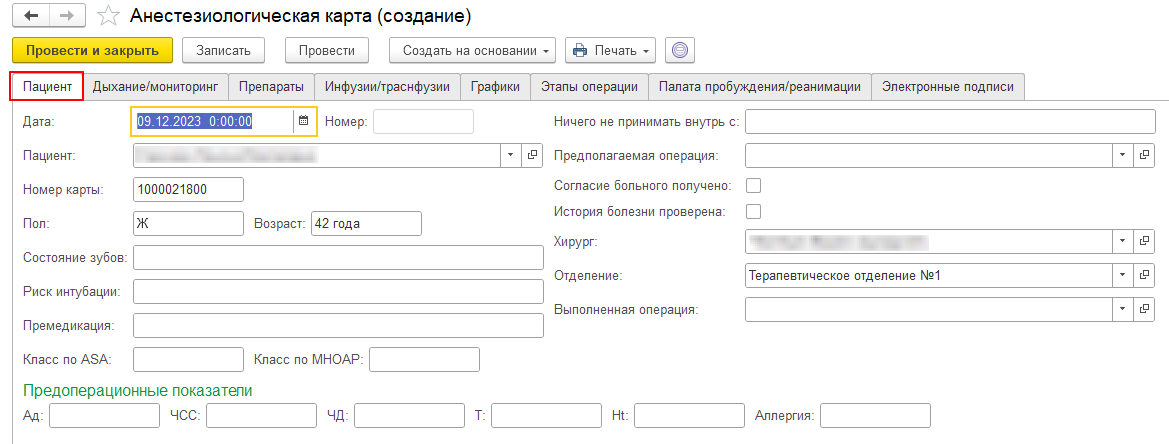The image size is (1169, 444).
Task: Expand the Отделение dropdown list
Action: point(1122,275)
